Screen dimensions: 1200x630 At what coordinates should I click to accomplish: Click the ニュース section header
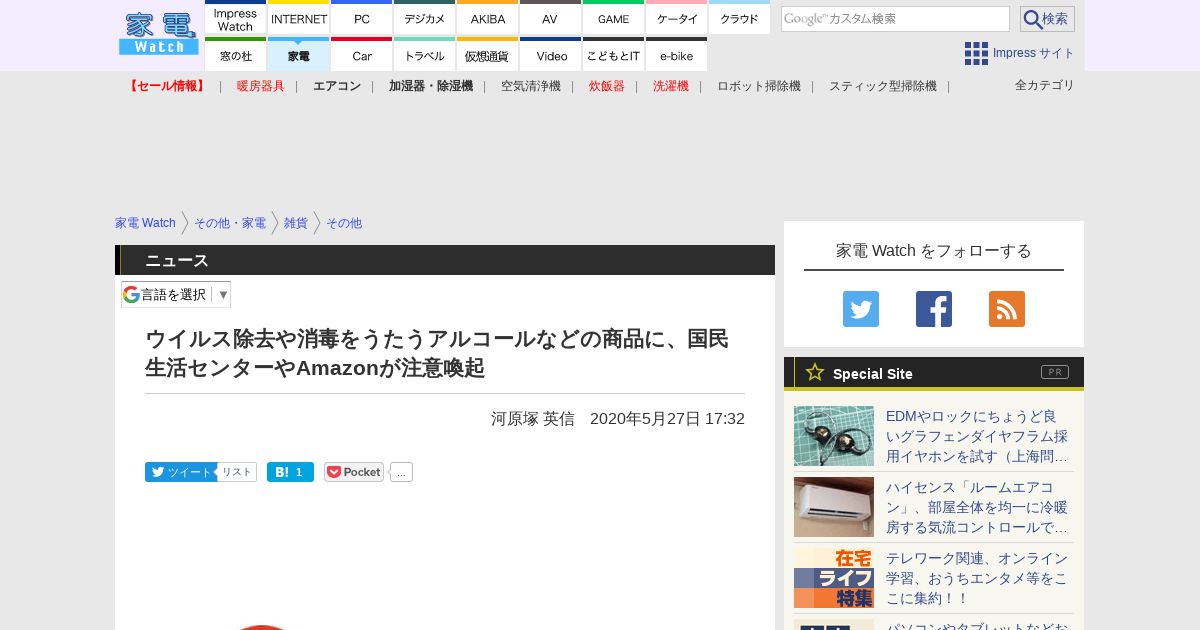[x=445, y=260]
